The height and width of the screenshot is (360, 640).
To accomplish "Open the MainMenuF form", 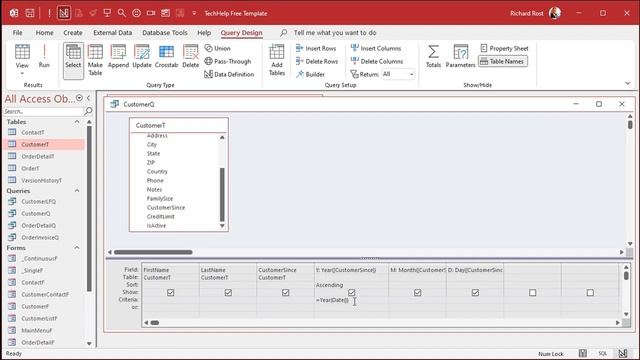I will tap(37, 330).
